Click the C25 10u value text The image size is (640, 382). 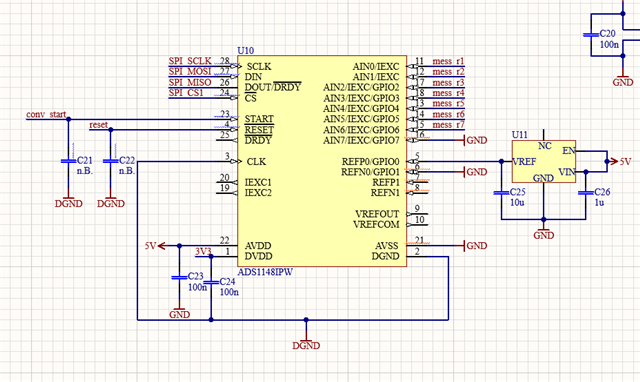pos(517,202)
